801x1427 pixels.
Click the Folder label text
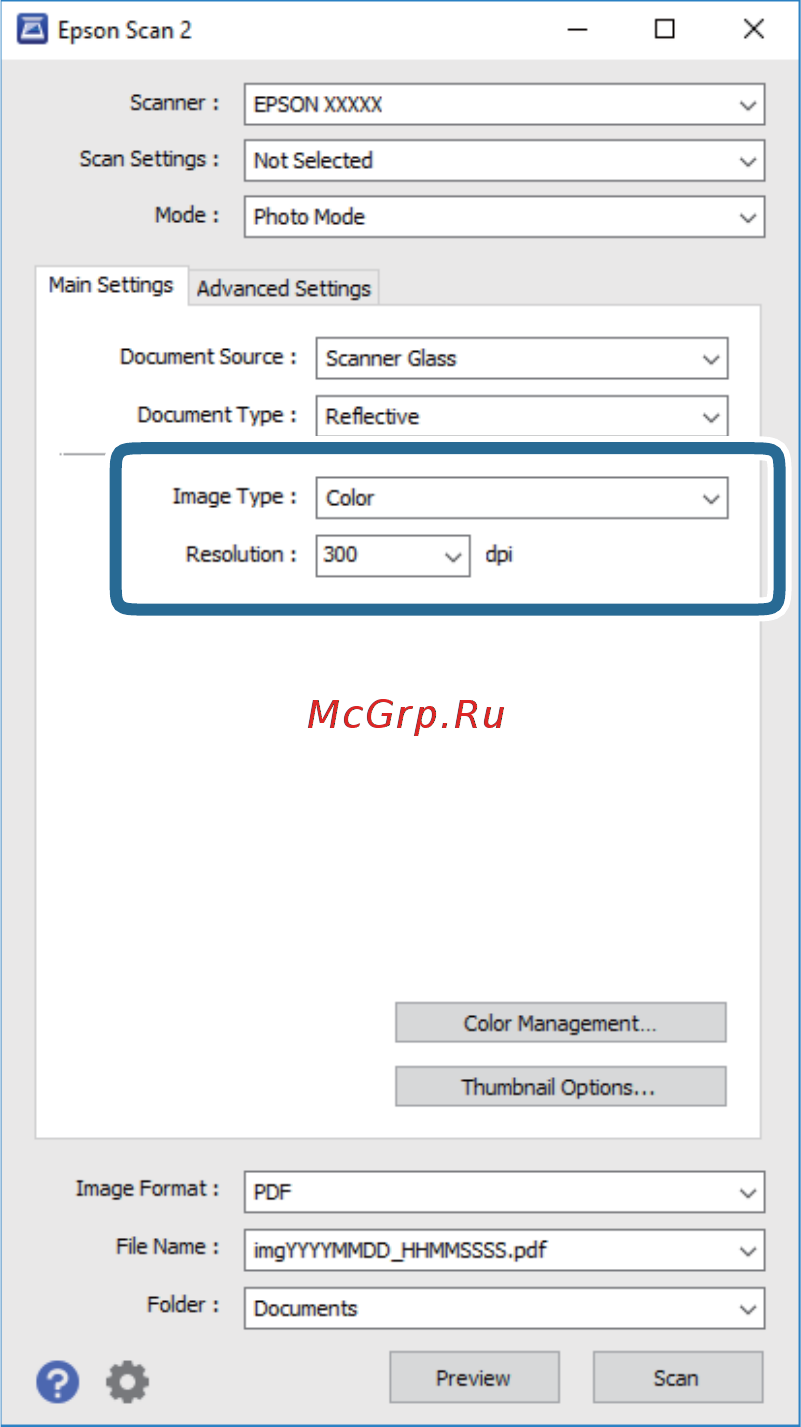(x=182, y=1305)
